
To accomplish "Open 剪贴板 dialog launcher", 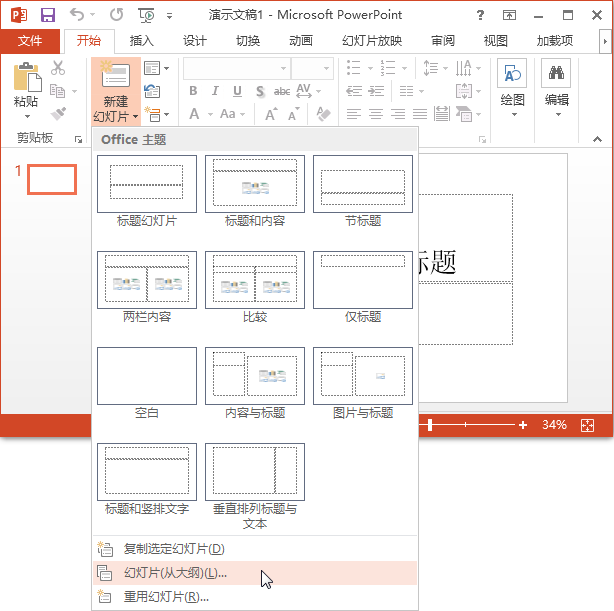I will [79, 139].
